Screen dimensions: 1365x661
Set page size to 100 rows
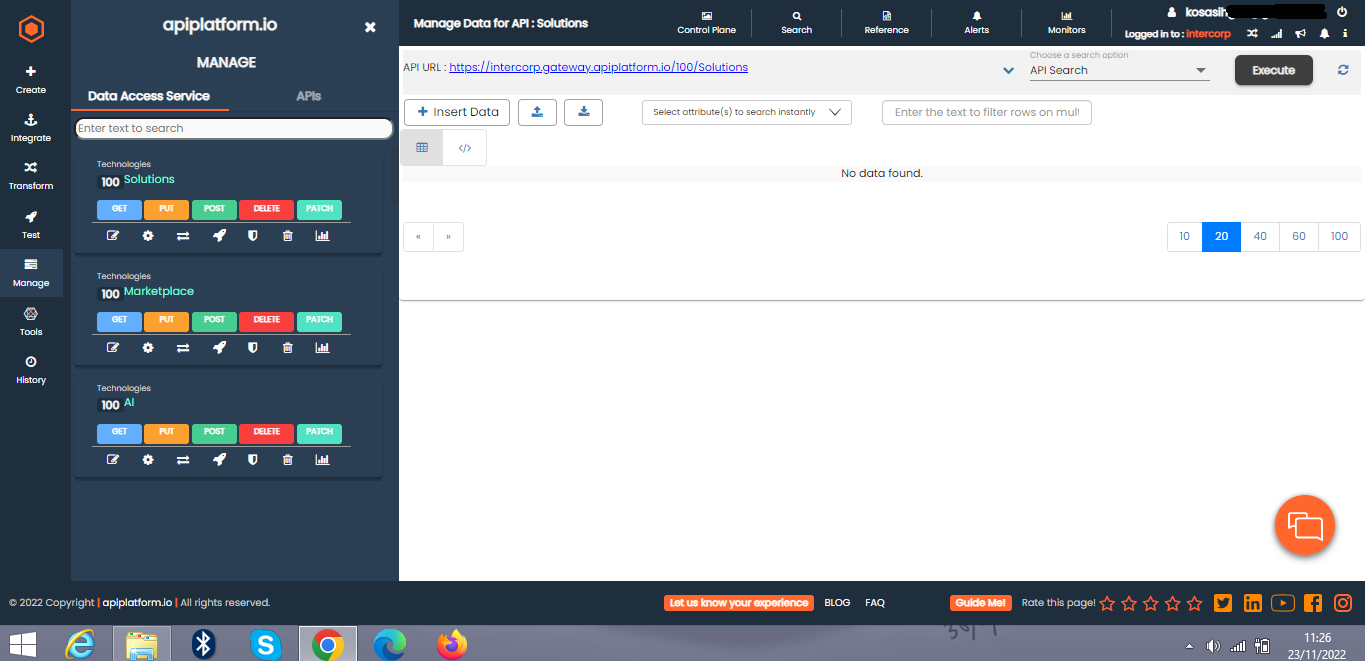tap(1339, 237)
